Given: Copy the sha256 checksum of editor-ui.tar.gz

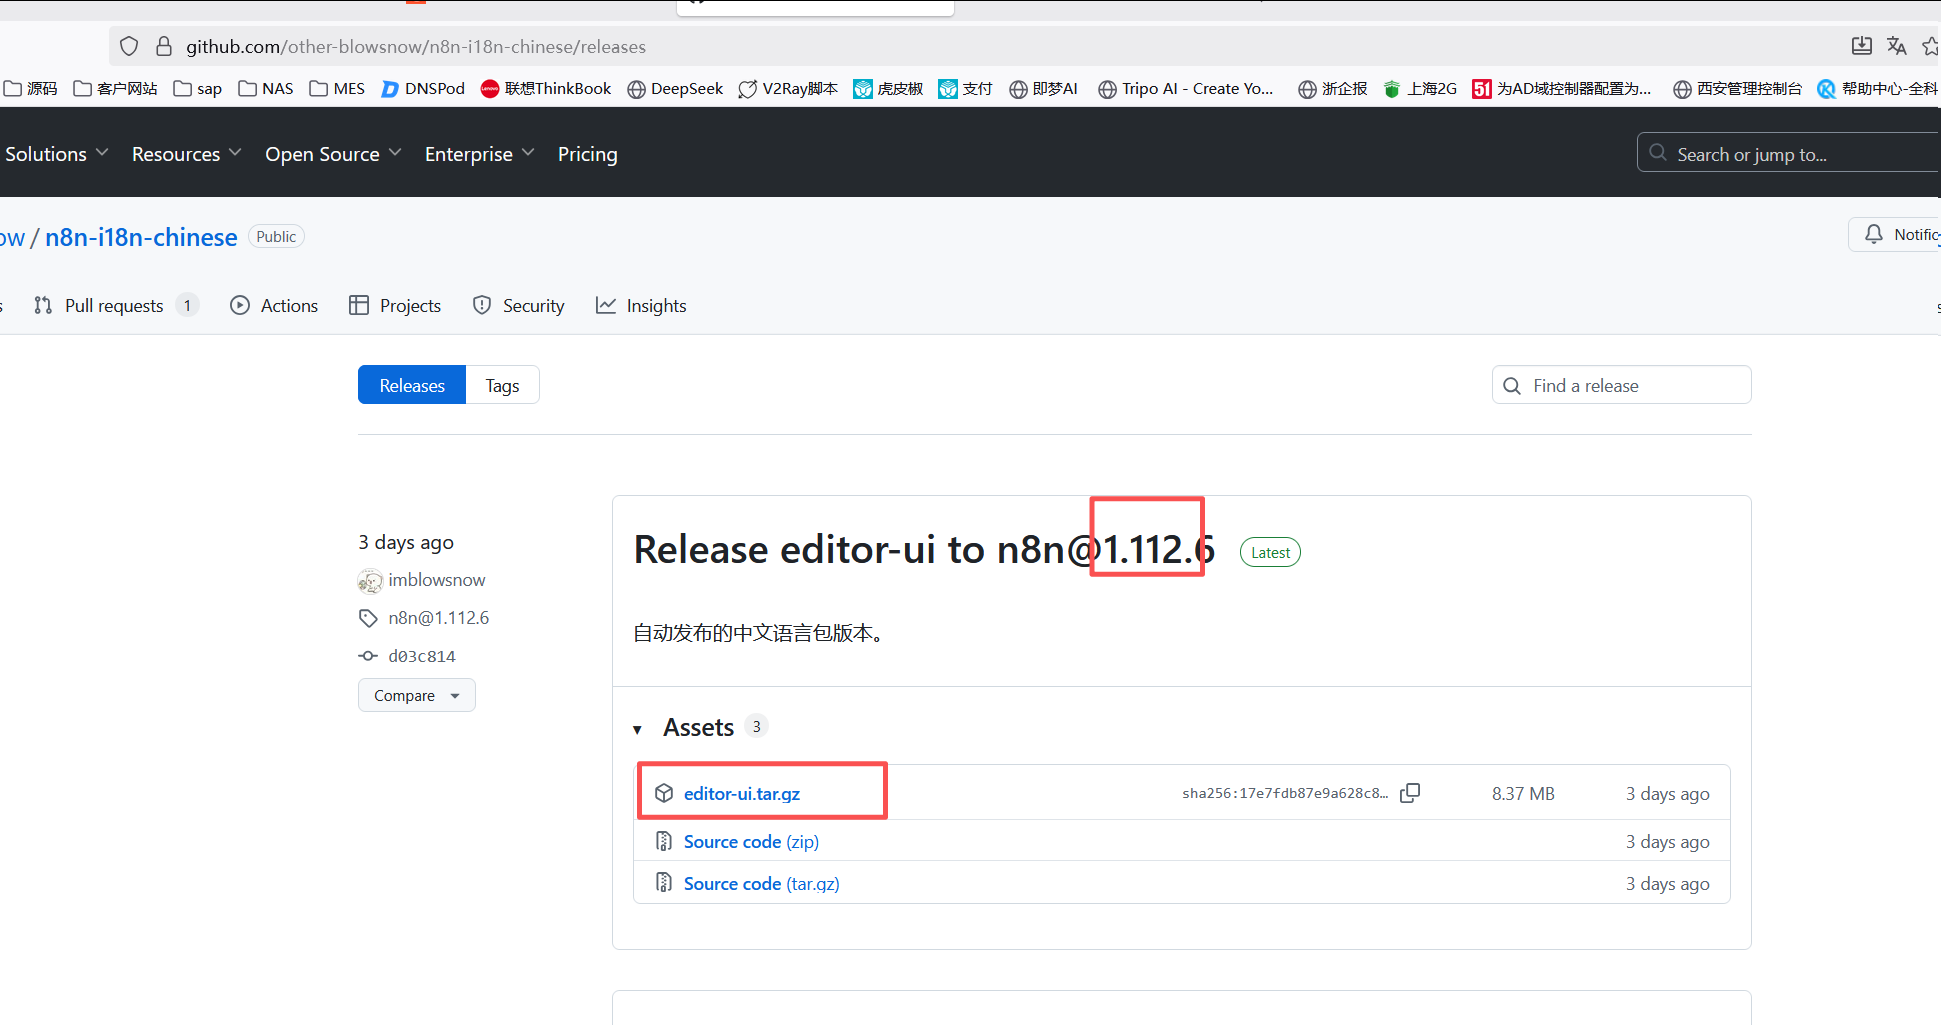Looking at the screenshot, I should click(x=1411, y=792).
